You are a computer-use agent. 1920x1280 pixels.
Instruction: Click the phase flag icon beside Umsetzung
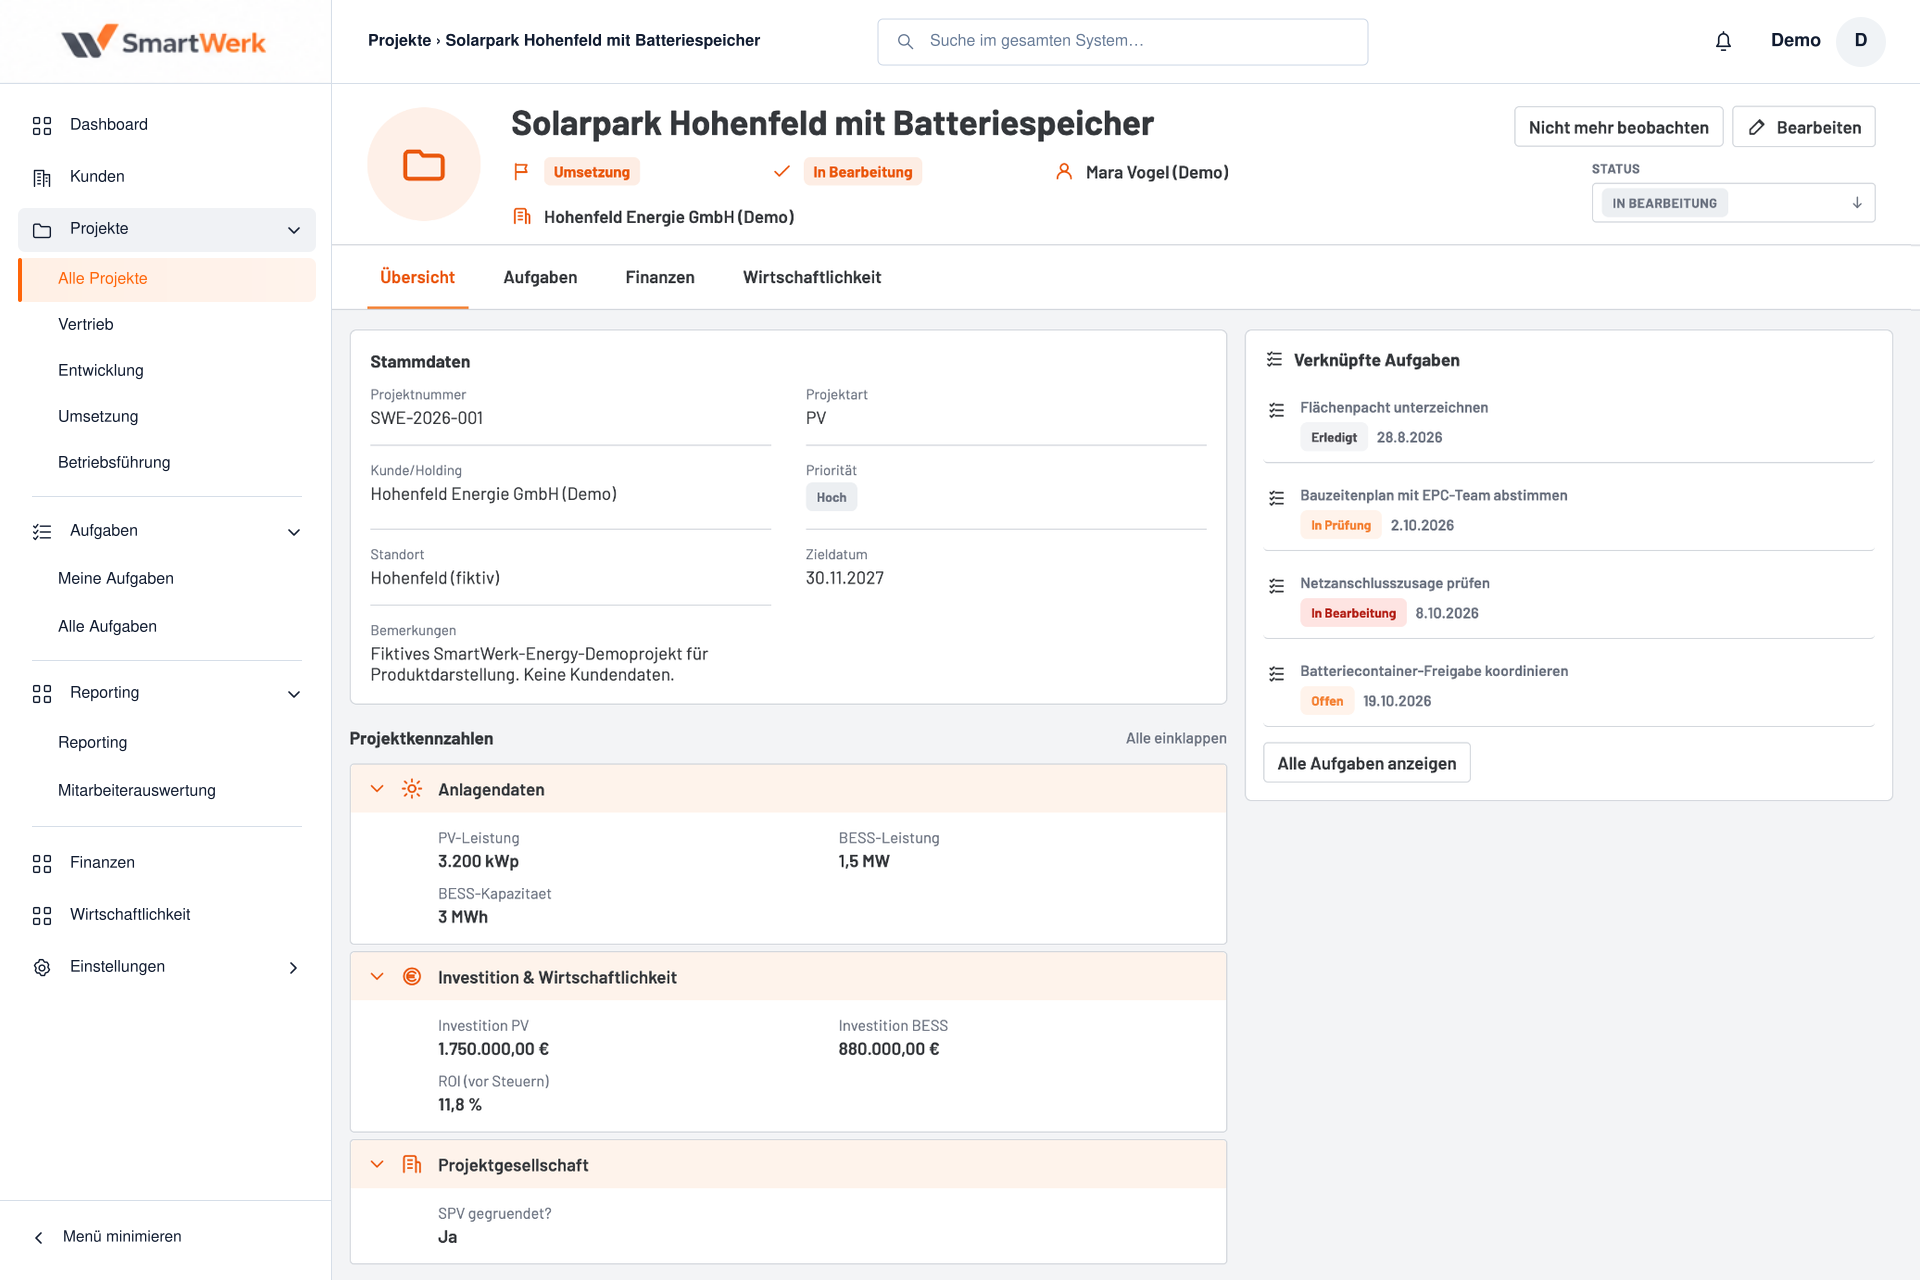521,172
